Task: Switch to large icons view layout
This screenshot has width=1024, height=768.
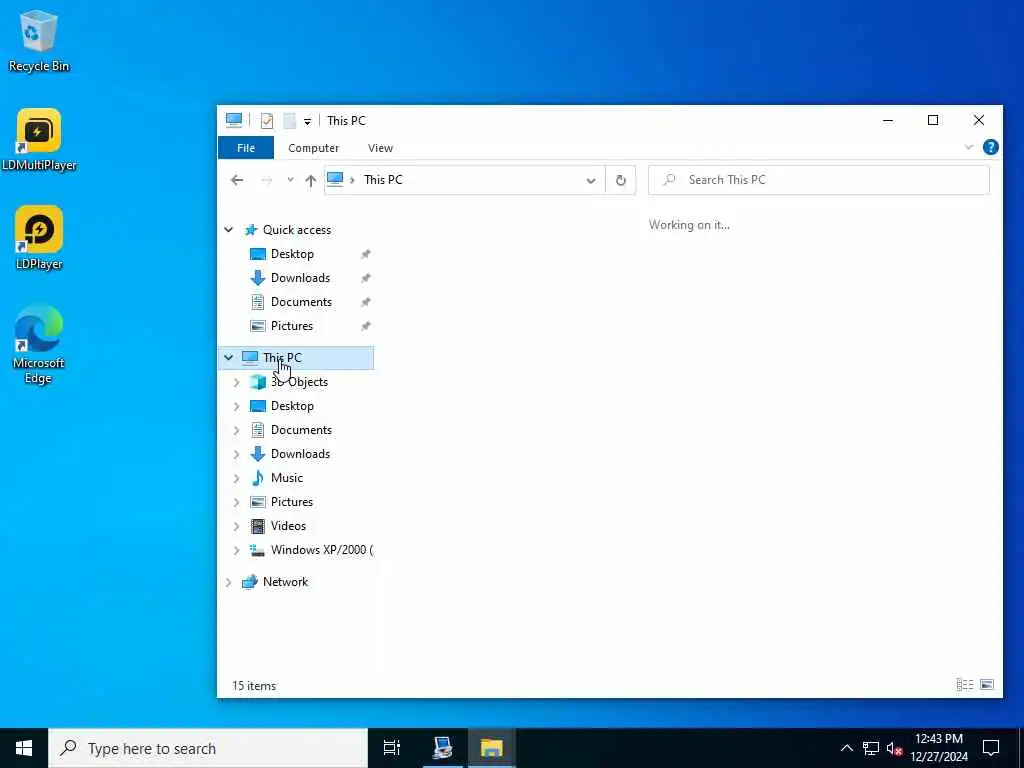Action: coord(987,684)
